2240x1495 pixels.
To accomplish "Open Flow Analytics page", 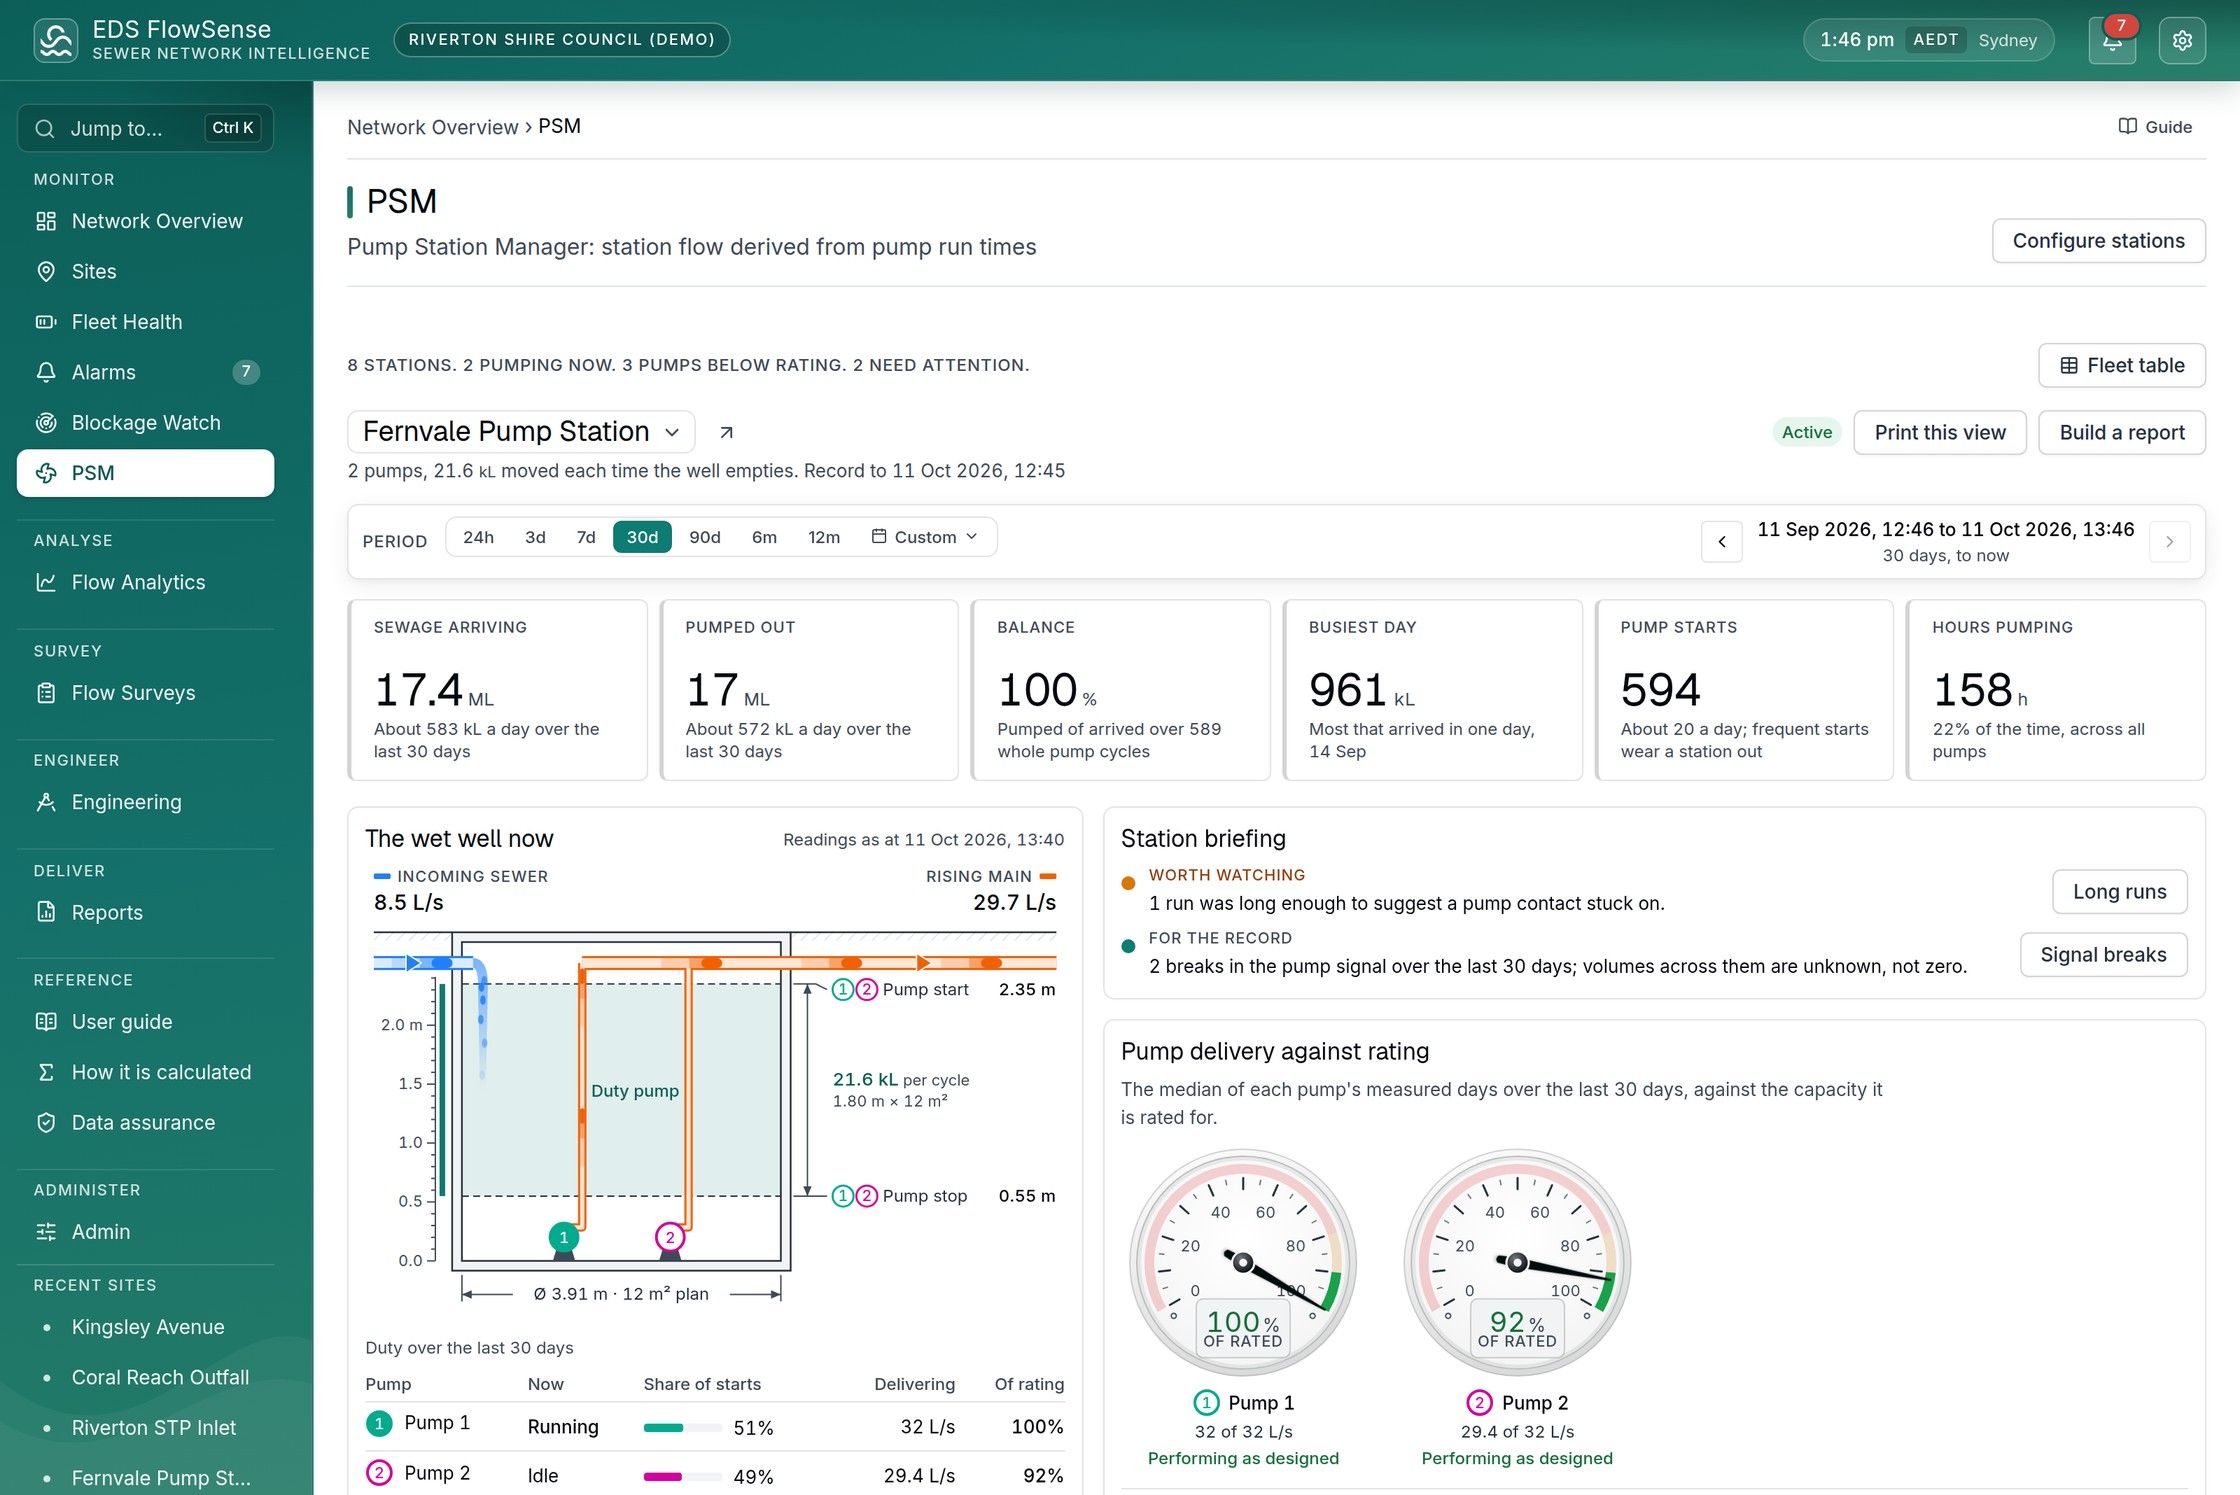I will pos(145,582).
